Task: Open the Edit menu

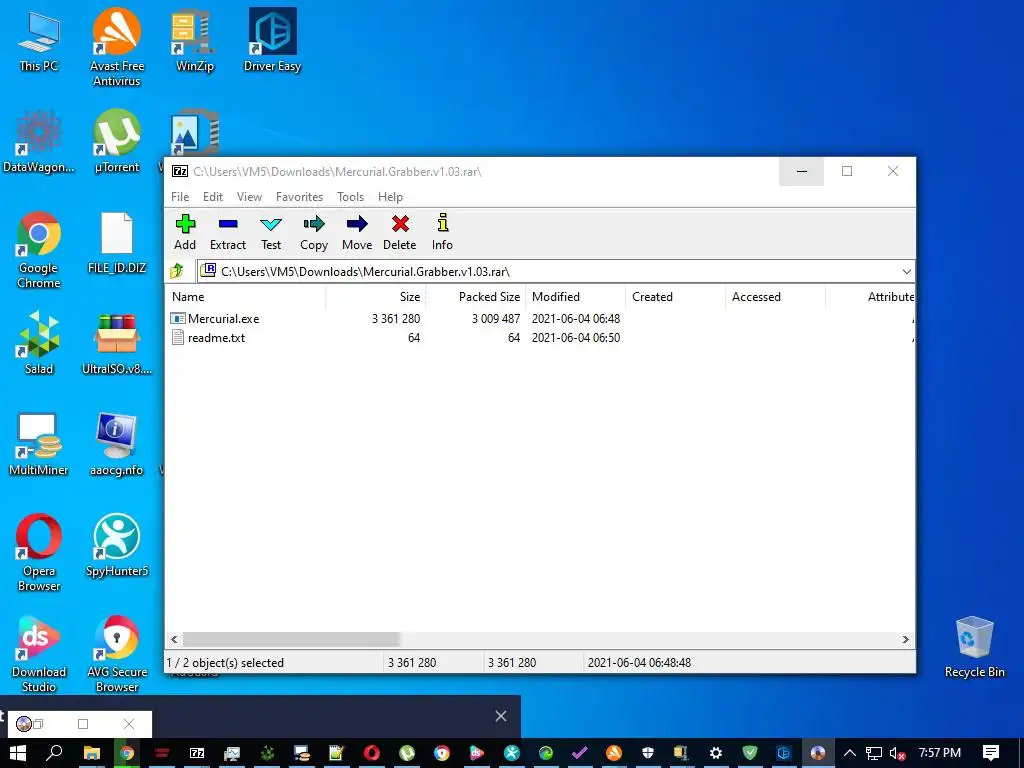Action: click(213, 197)
